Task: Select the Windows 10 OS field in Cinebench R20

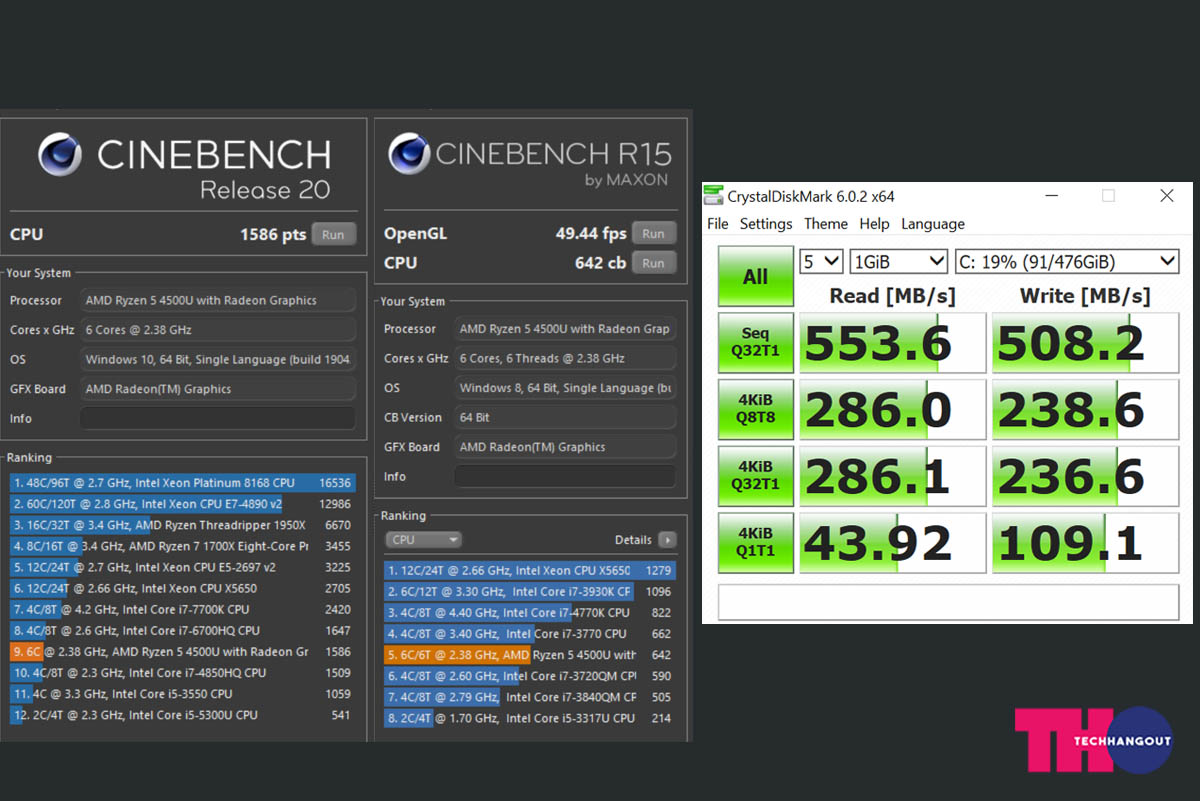Action: 218,359
